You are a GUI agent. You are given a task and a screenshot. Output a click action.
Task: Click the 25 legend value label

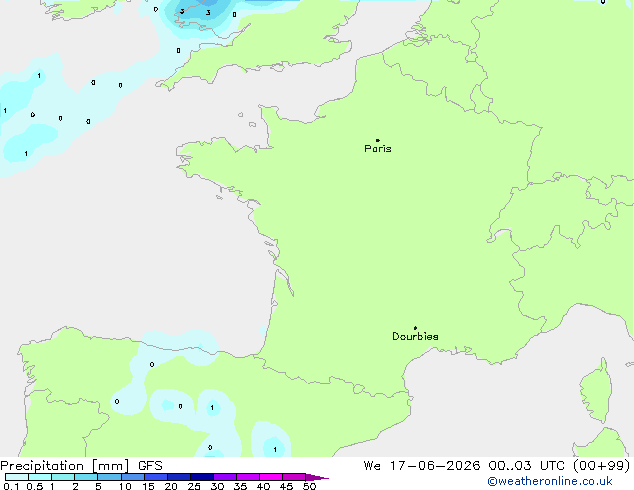(x=194, y=486)
